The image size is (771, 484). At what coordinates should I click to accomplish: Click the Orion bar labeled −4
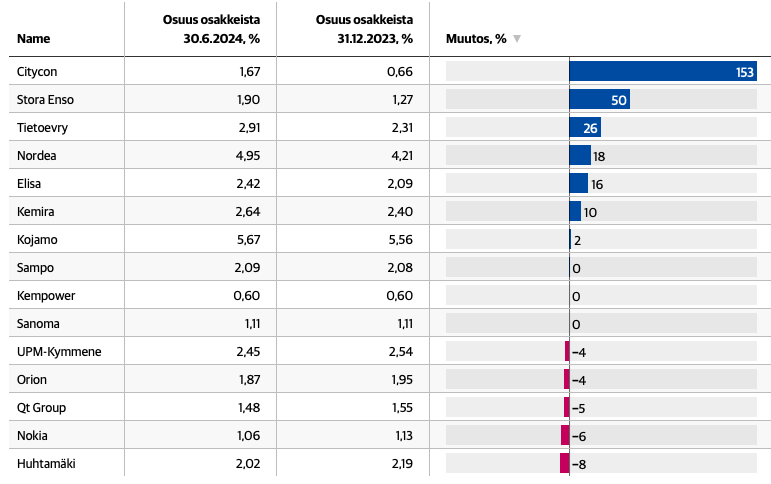pyautogui.click(x=566, y=379)
